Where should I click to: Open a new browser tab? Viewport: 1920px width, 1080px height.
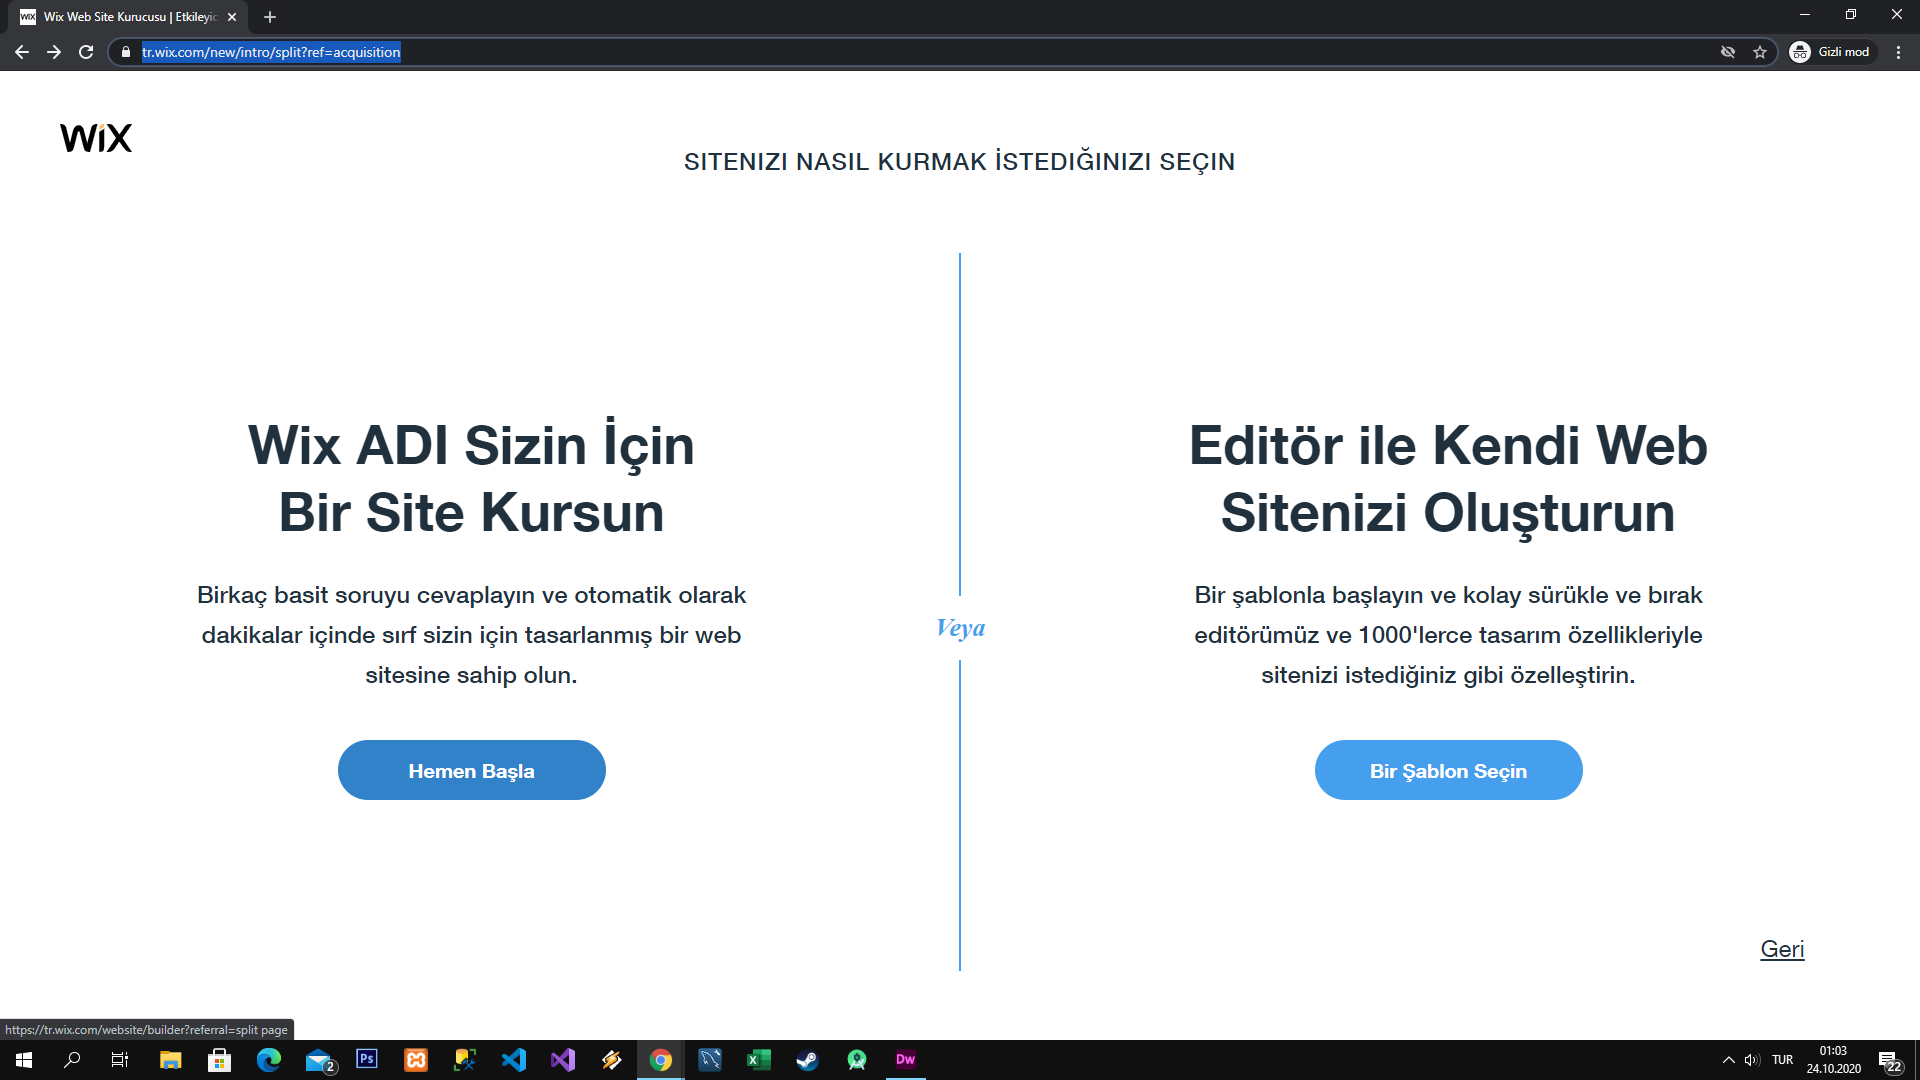pos(270,17)
